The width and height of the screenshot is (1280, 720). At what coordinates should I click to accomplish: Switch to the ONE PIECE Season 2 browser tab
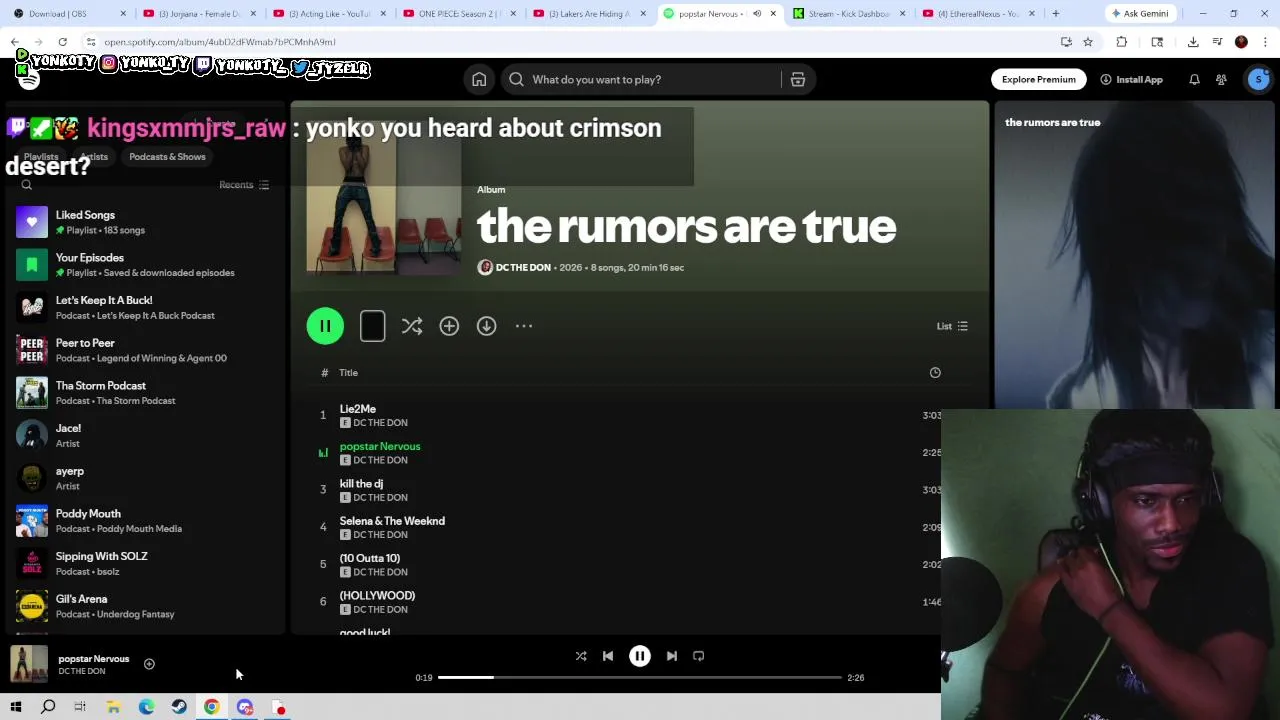[458, 13]
